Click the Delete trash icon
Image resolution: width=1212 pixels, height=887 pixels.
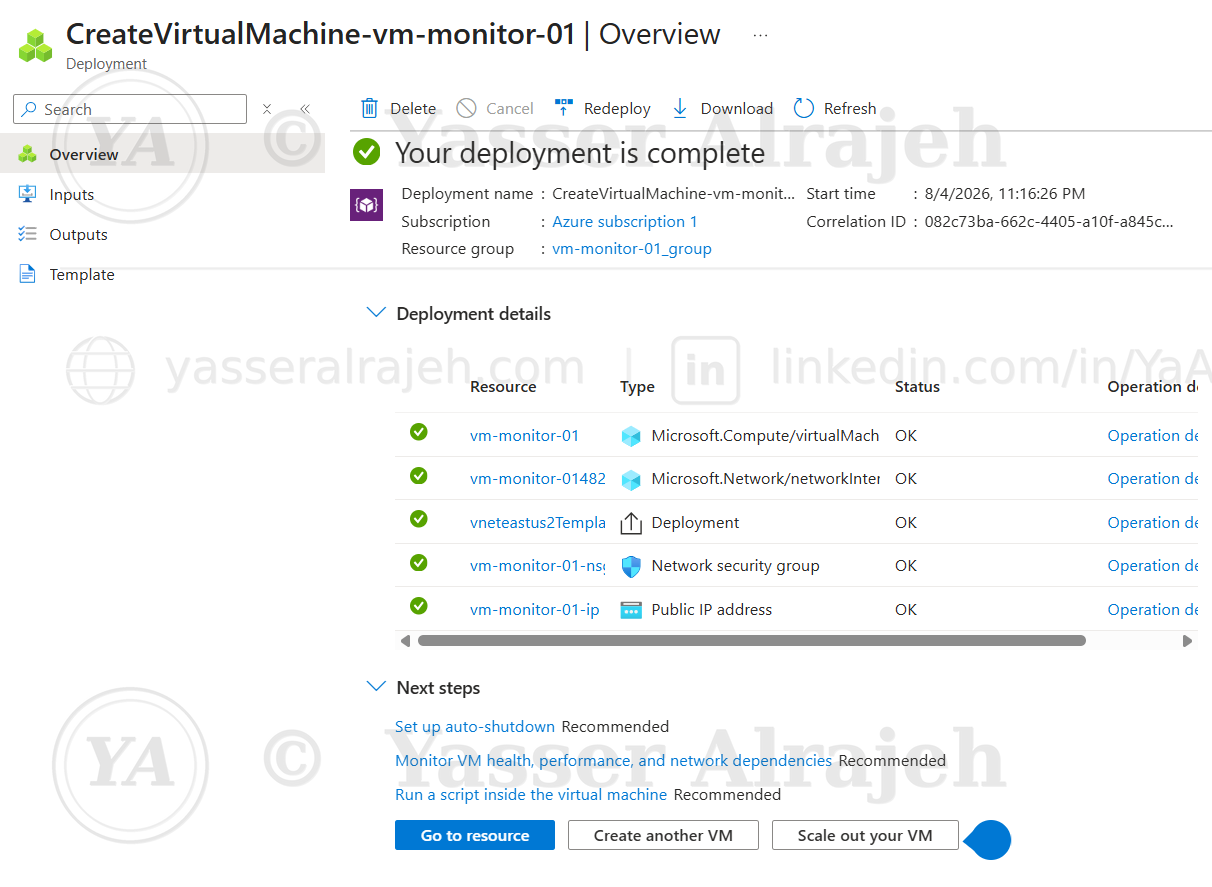[370, 108]
